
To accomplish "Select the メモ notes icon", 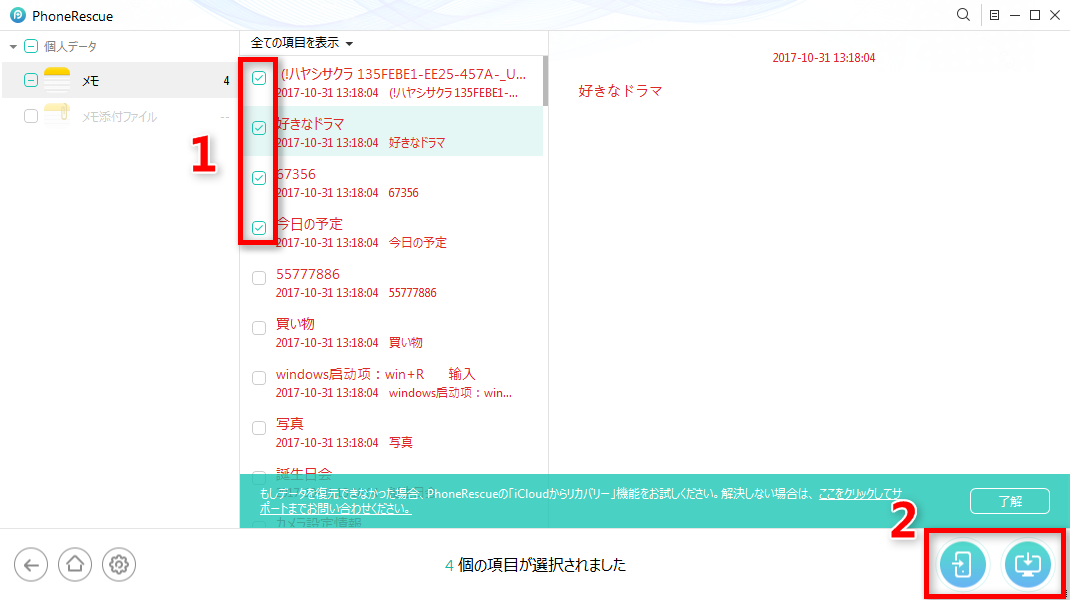I will [x=57, y=80].
